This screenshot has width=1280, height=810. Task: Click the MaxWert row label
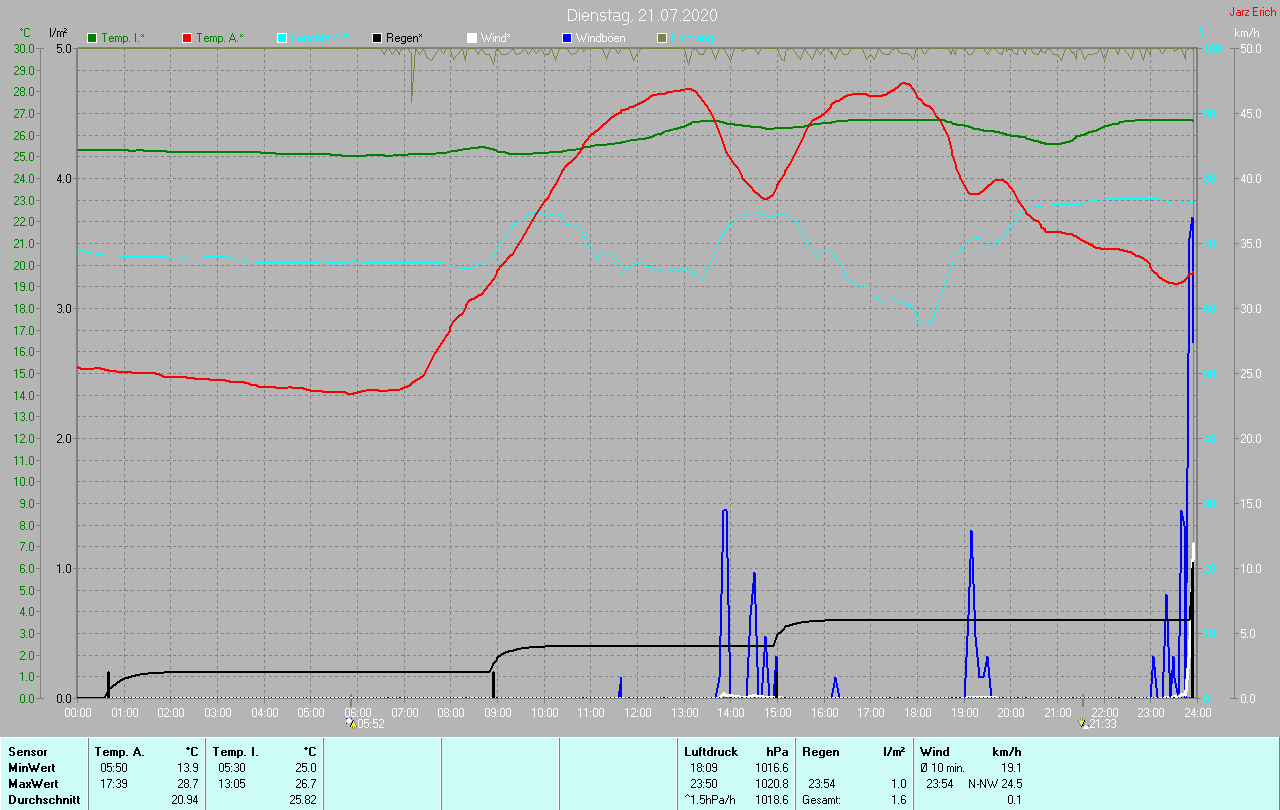pos(31,784)
